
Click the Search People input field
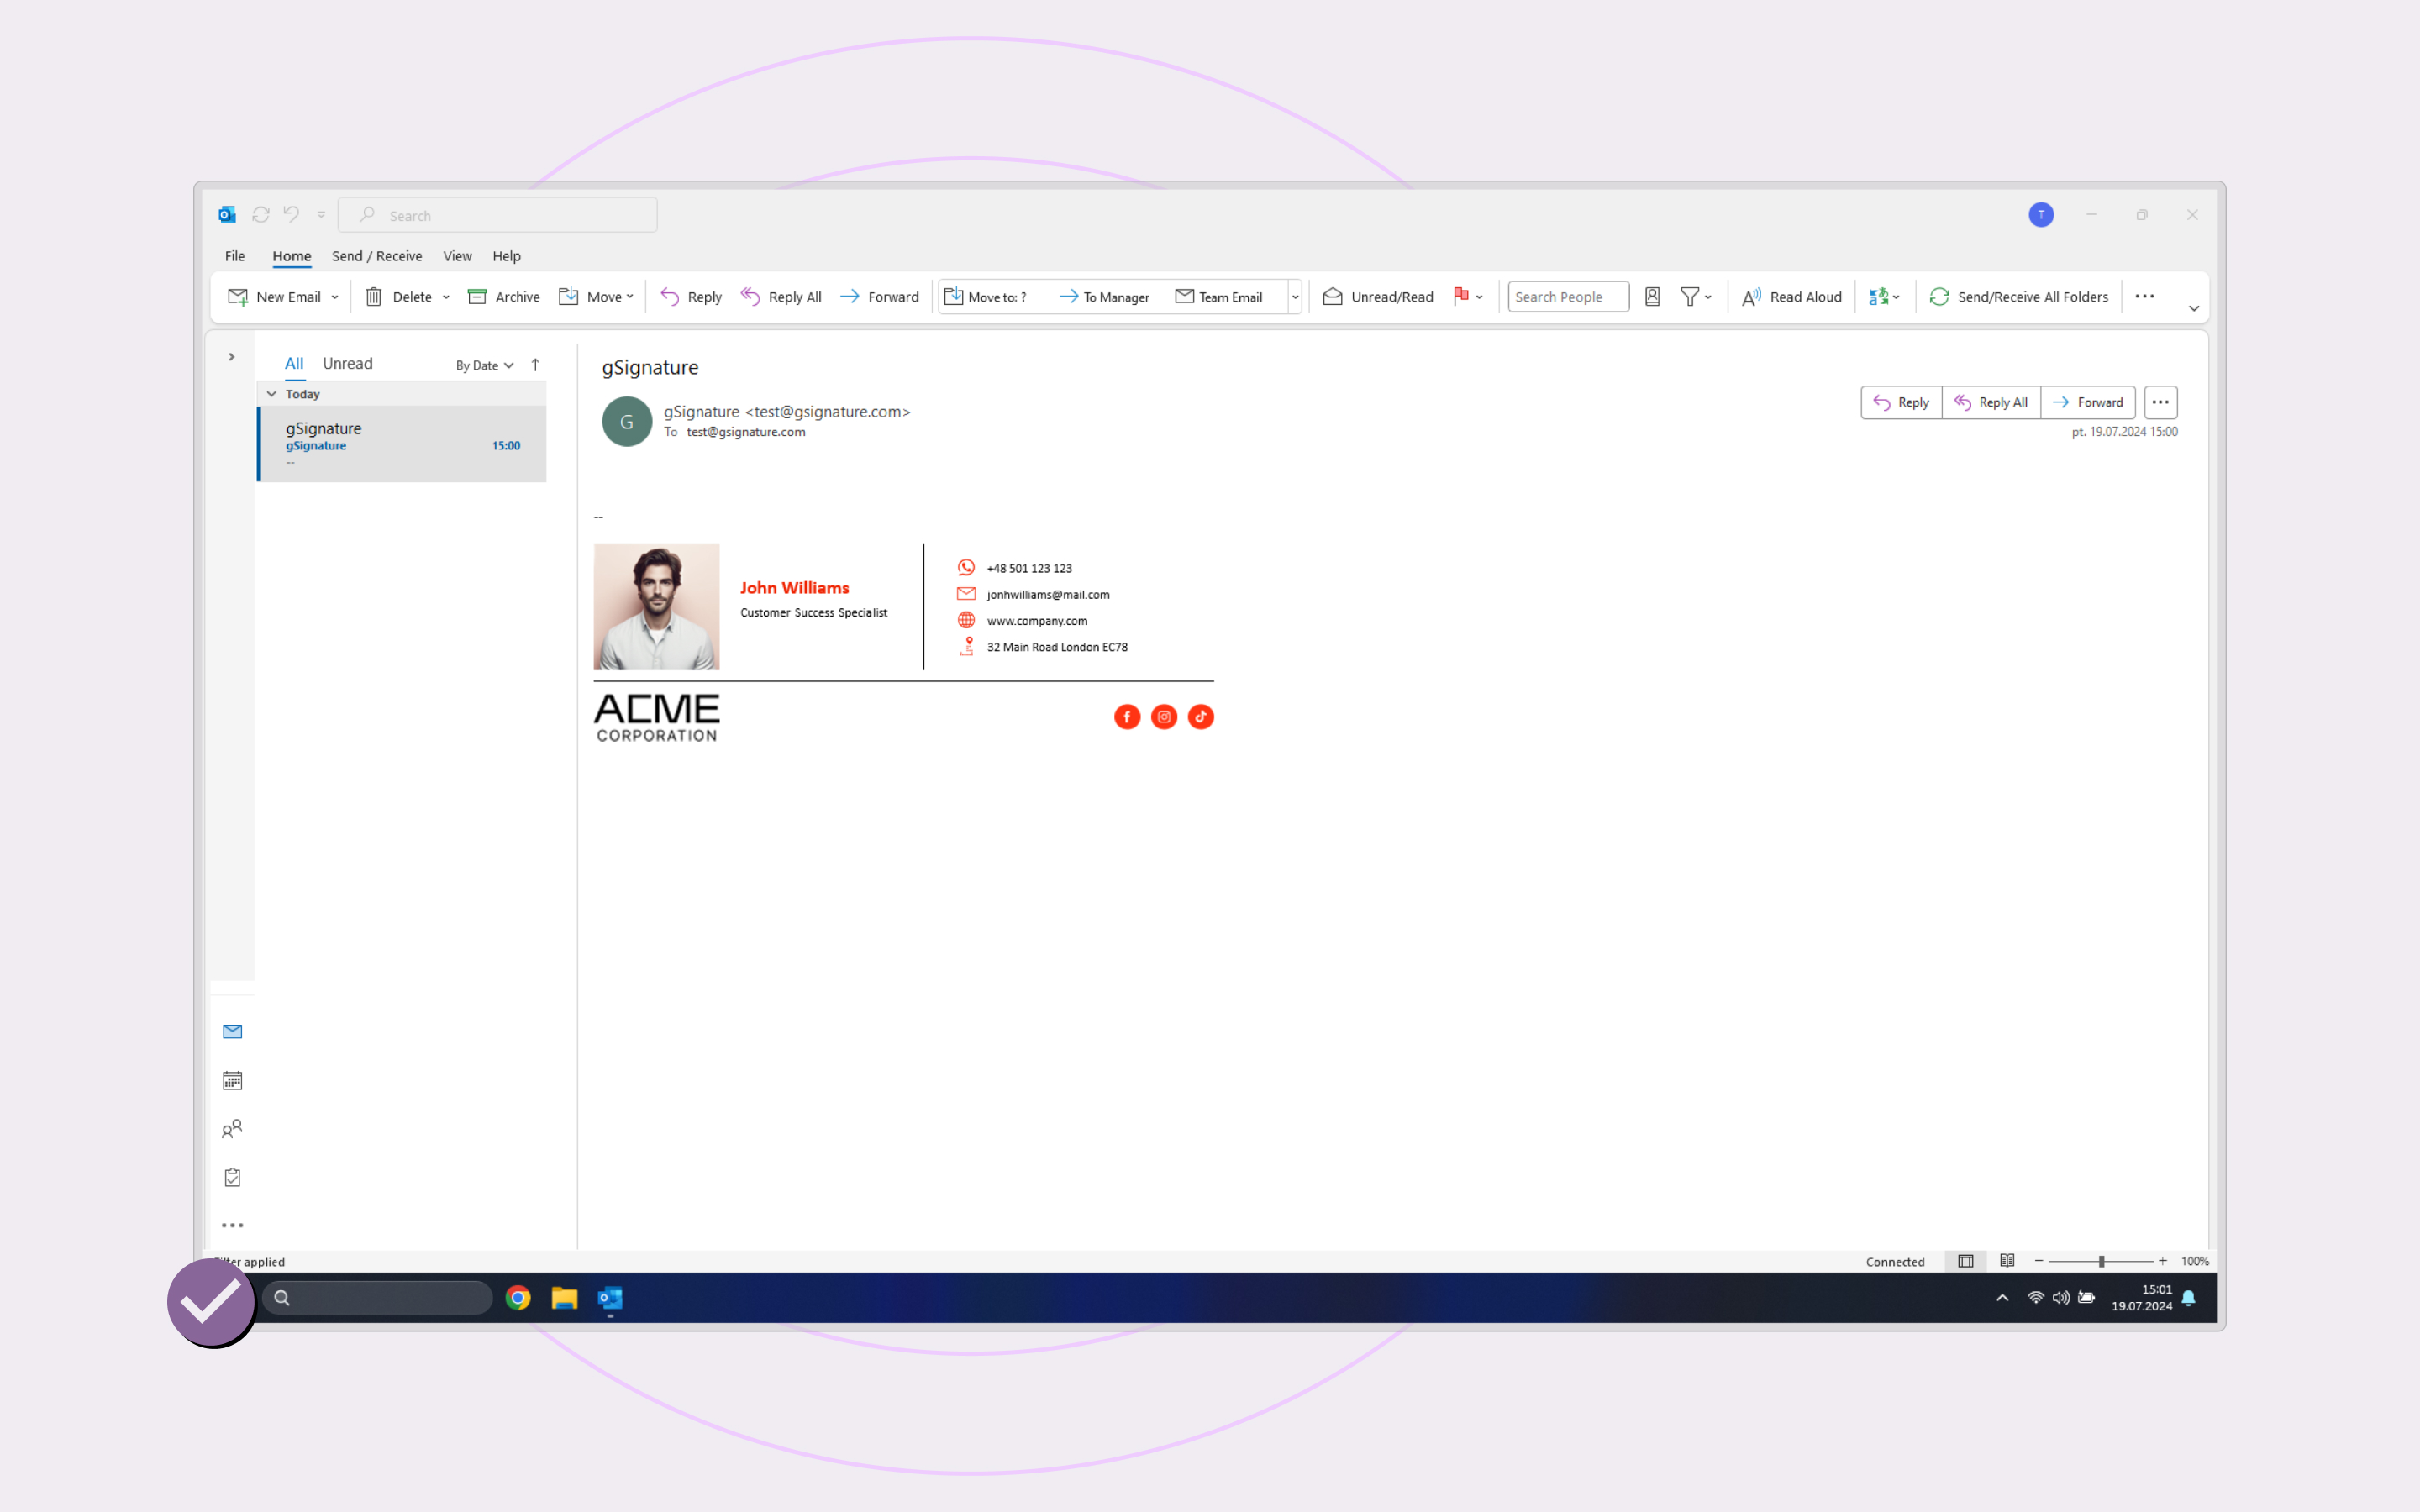click(1566, 297)
